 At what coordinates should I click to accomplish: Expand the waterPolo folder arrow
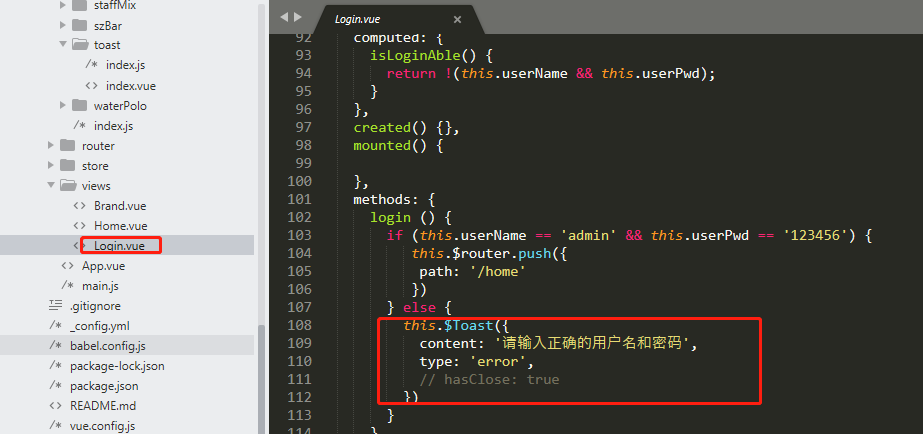pyautogui.click(x=63, y=105)
